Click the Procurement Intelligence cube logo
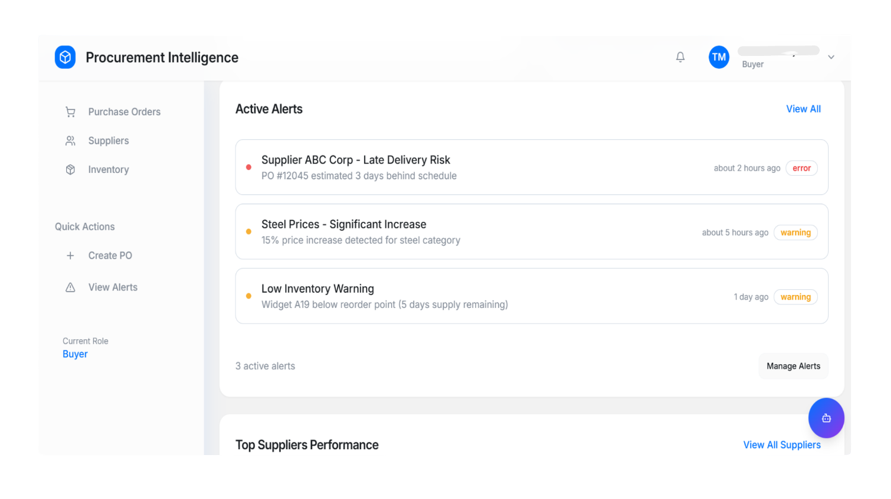 65,58
